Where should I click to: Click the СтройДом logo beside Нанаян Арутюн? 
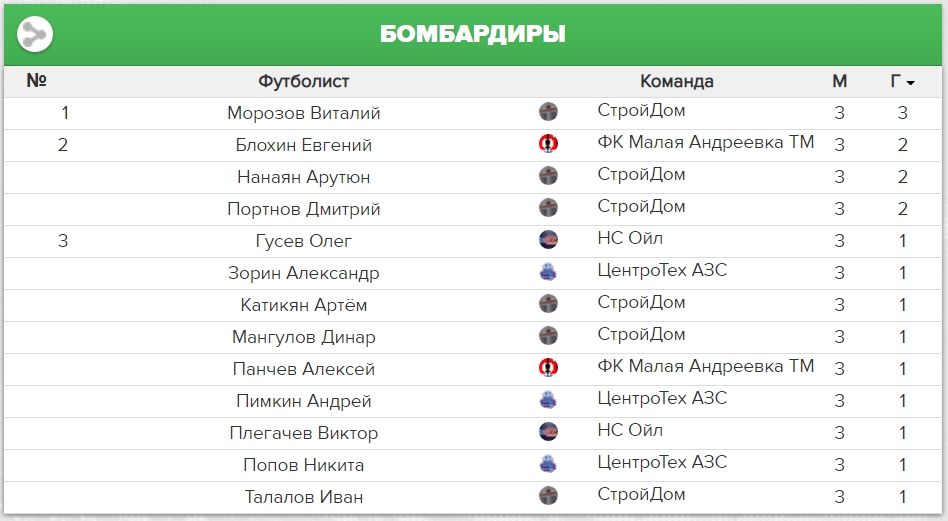[x=548, y=176]
